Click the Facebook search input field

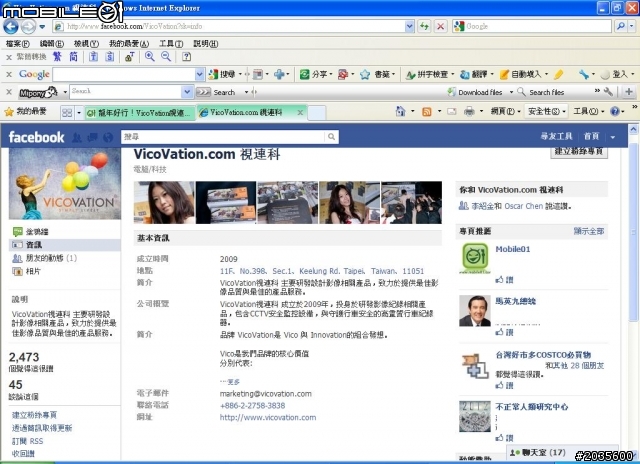point(223,137)
